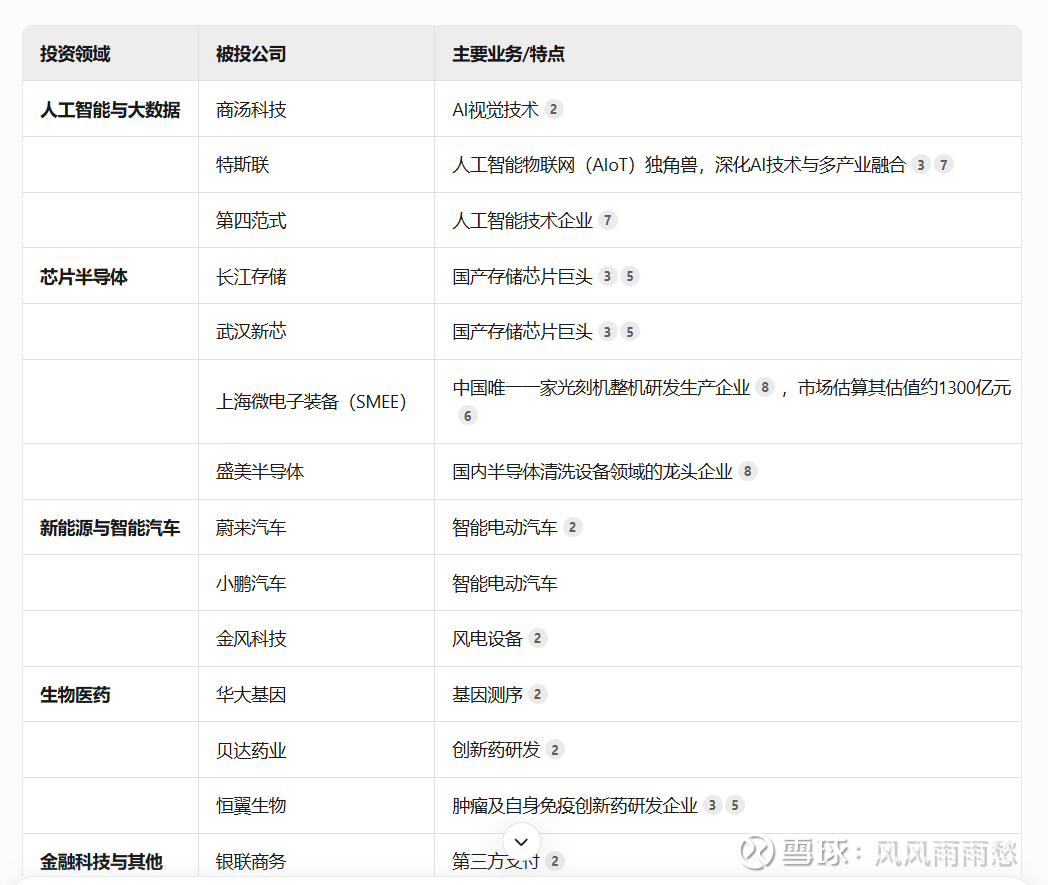
Task: Click the 上海微电子装备 (SMEE) cell
Action: (316, 402)
